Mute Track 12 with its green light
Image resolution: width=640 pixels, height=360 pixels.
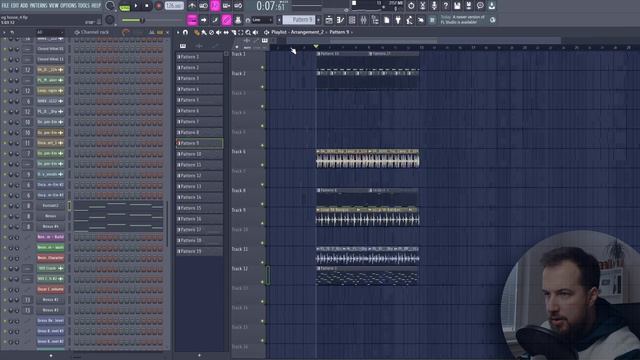point(262,282)
